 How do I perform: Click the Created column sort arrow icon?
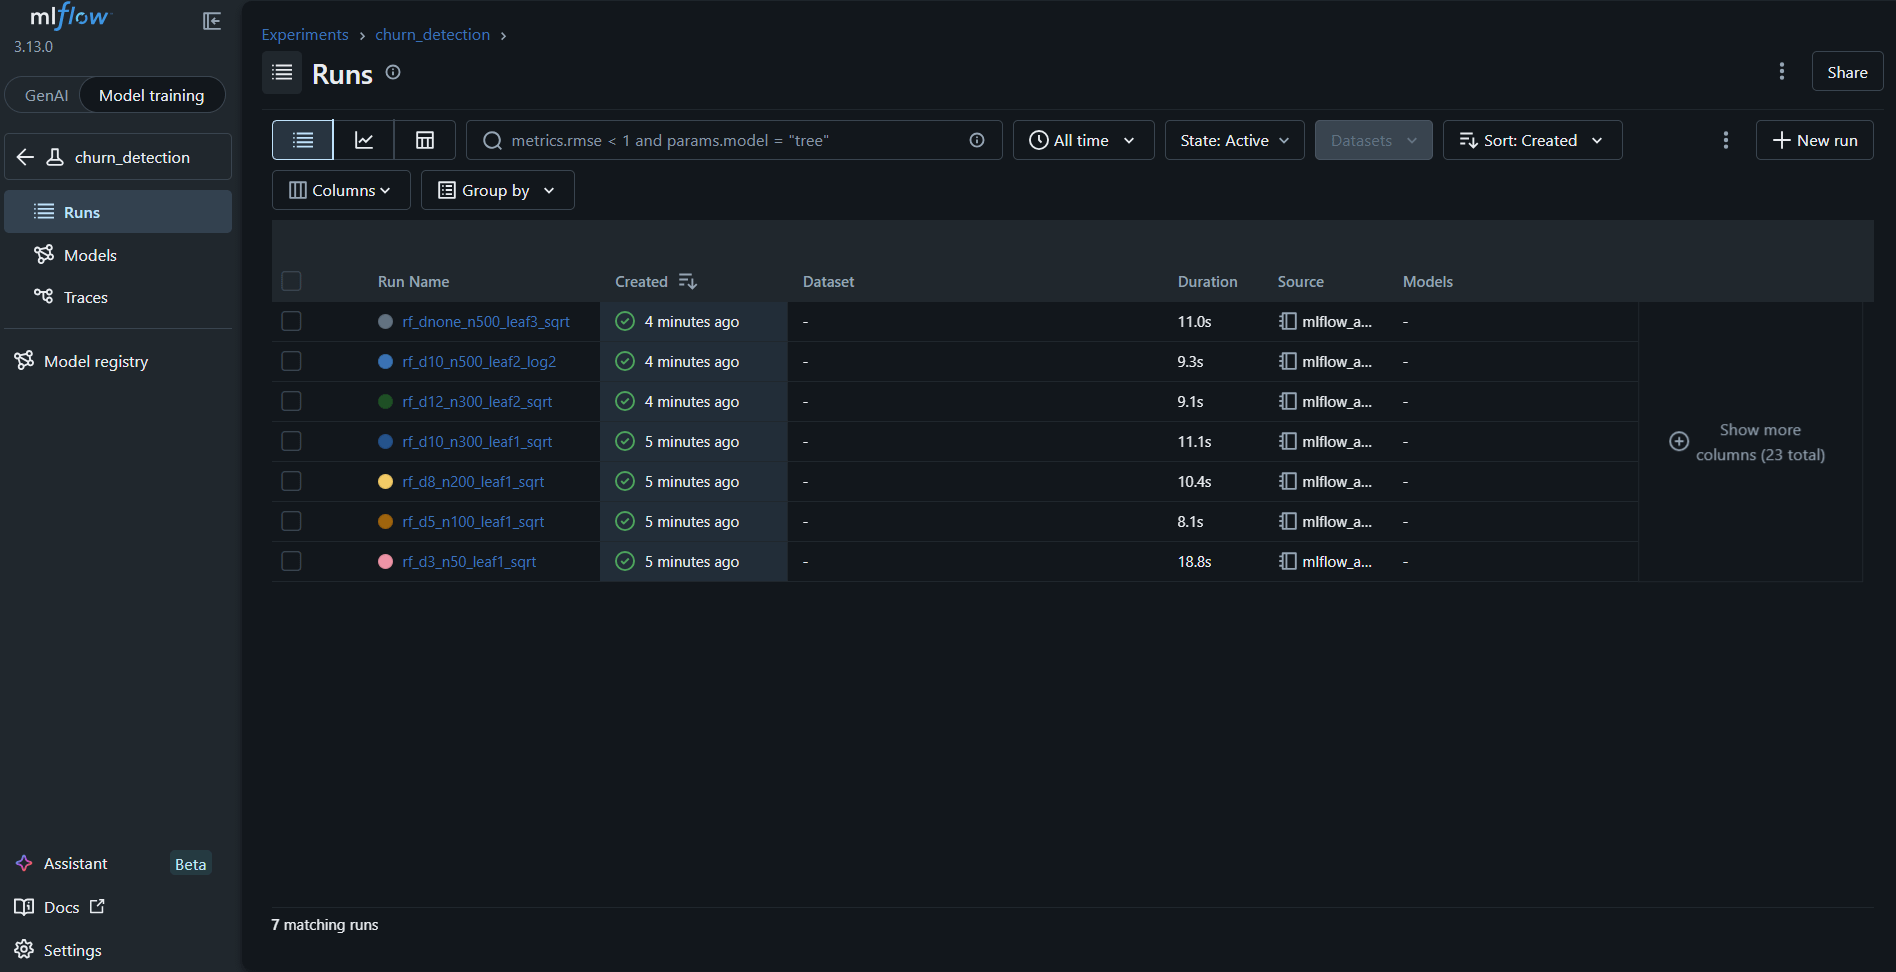[687, 281]
